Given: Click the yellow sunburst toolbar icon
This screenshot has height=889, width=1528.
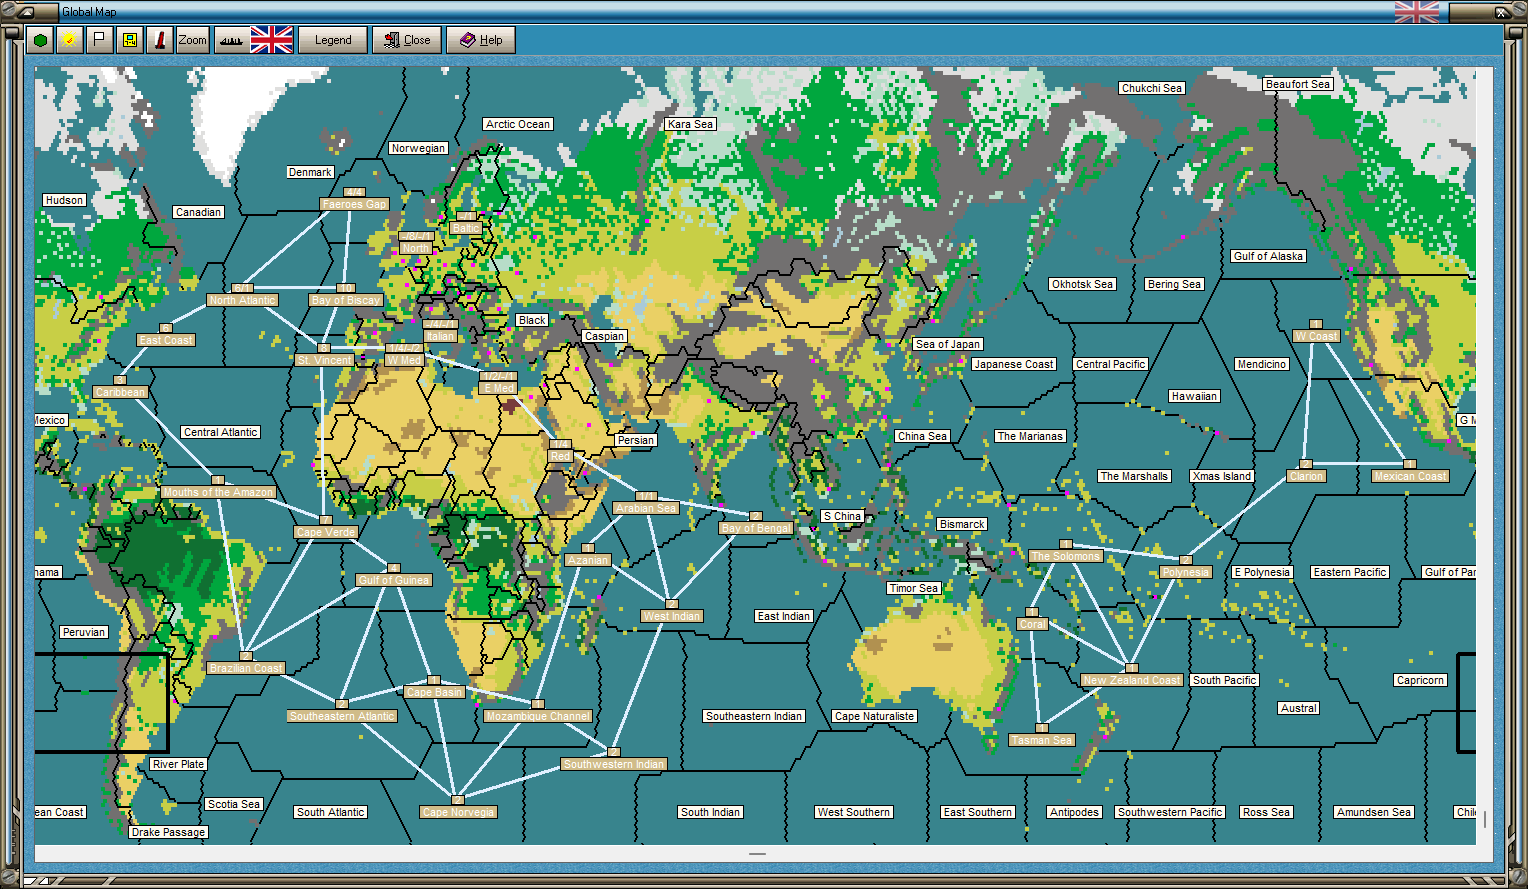Looking at the screenshot, I should pyautogui.click(x=69, y=40).
